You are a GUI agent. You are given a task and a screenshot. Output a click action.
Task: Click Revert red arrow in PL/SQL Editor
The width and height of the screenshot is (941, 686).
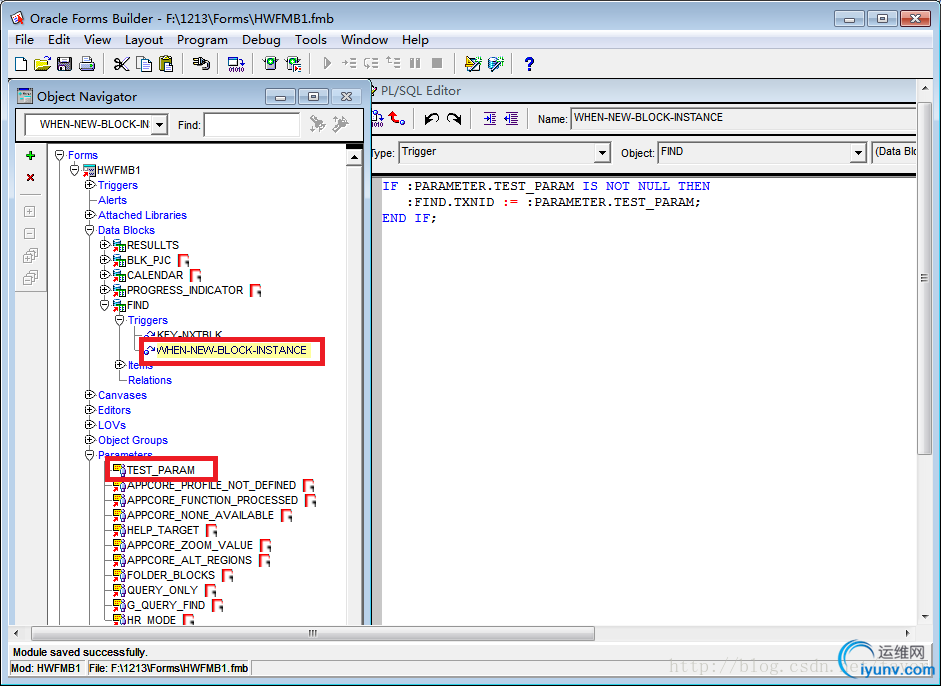click(397, 118)
